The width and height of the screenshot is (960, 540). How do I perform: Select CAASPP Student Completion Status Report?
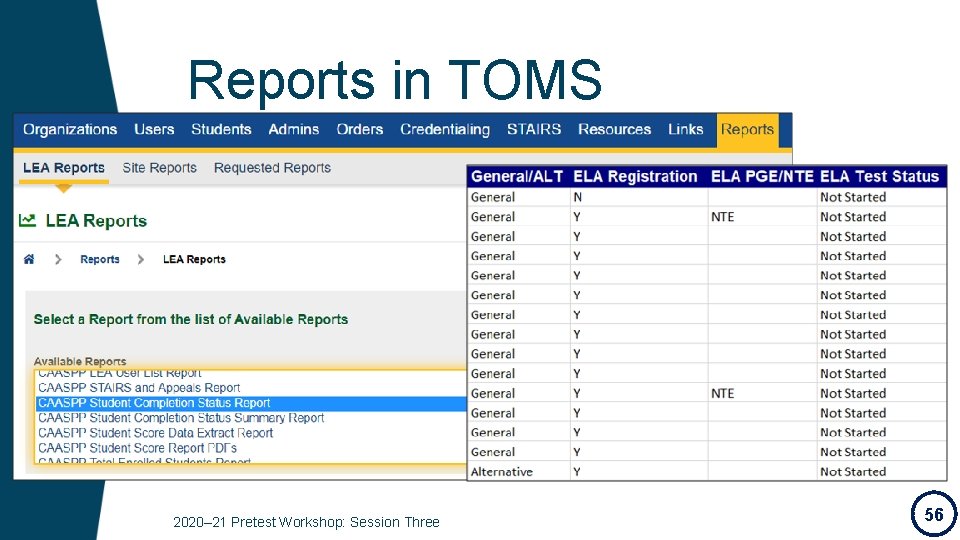[251, 403]
